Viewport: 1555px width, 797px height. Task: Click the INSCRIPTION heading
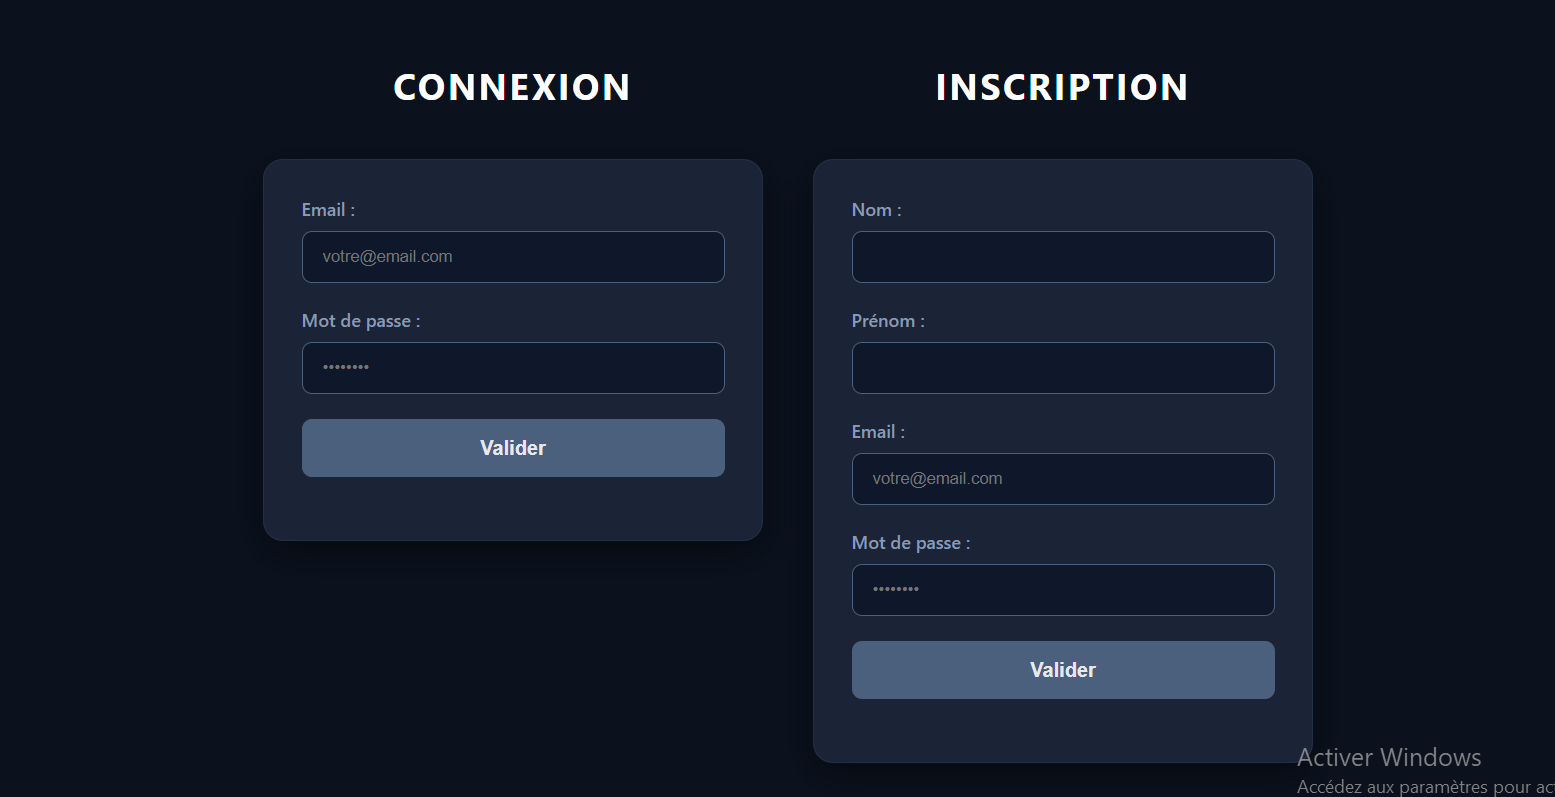click(1062, 87)
